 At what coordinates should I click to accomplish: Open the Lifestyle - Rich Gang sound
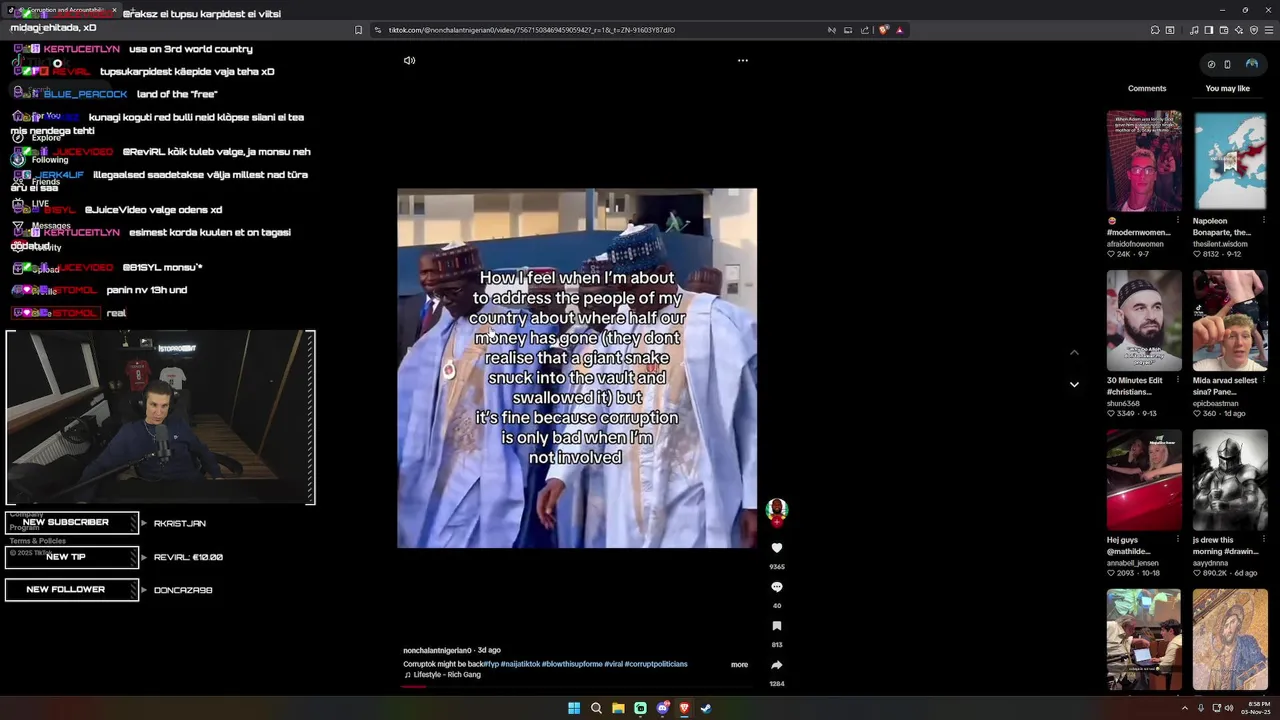[447, 675]
